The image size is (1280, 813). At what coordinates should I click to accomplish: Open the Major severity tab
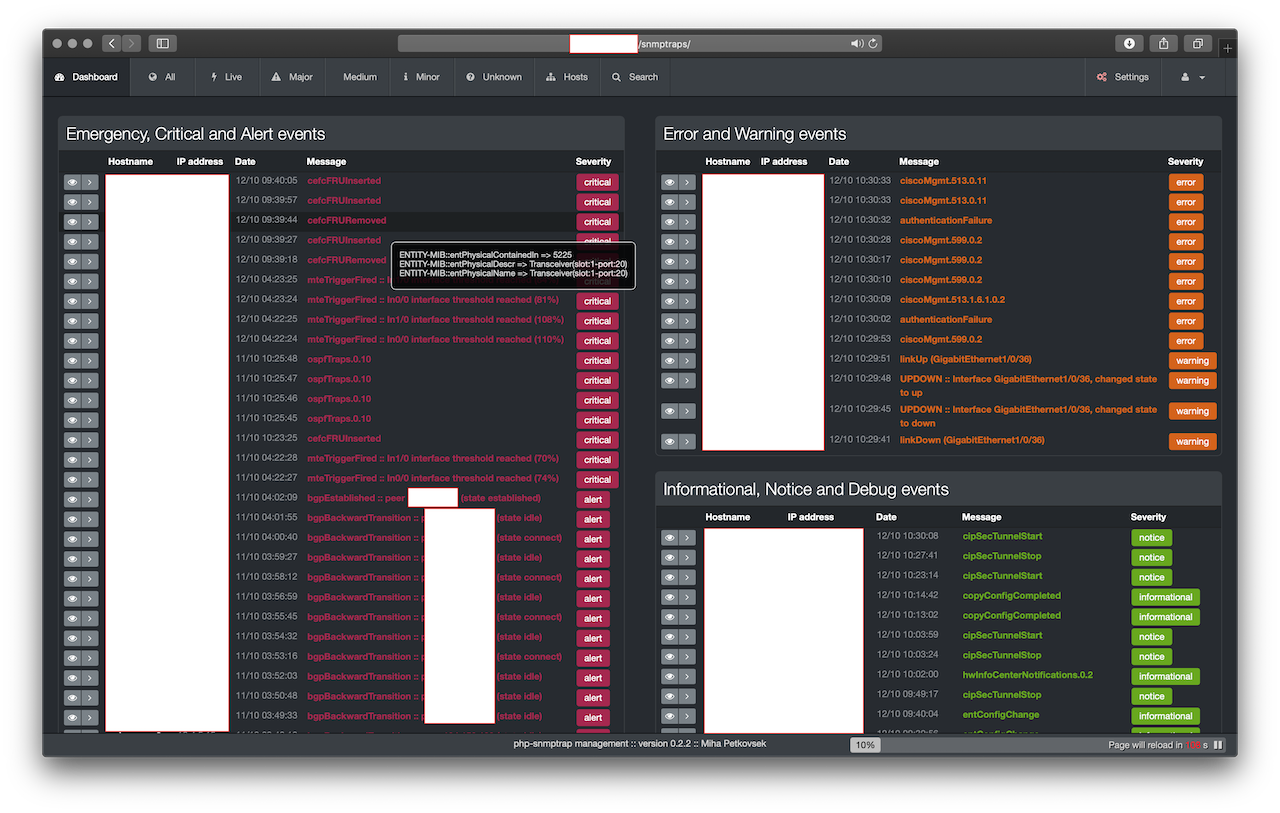pos(292,77)
